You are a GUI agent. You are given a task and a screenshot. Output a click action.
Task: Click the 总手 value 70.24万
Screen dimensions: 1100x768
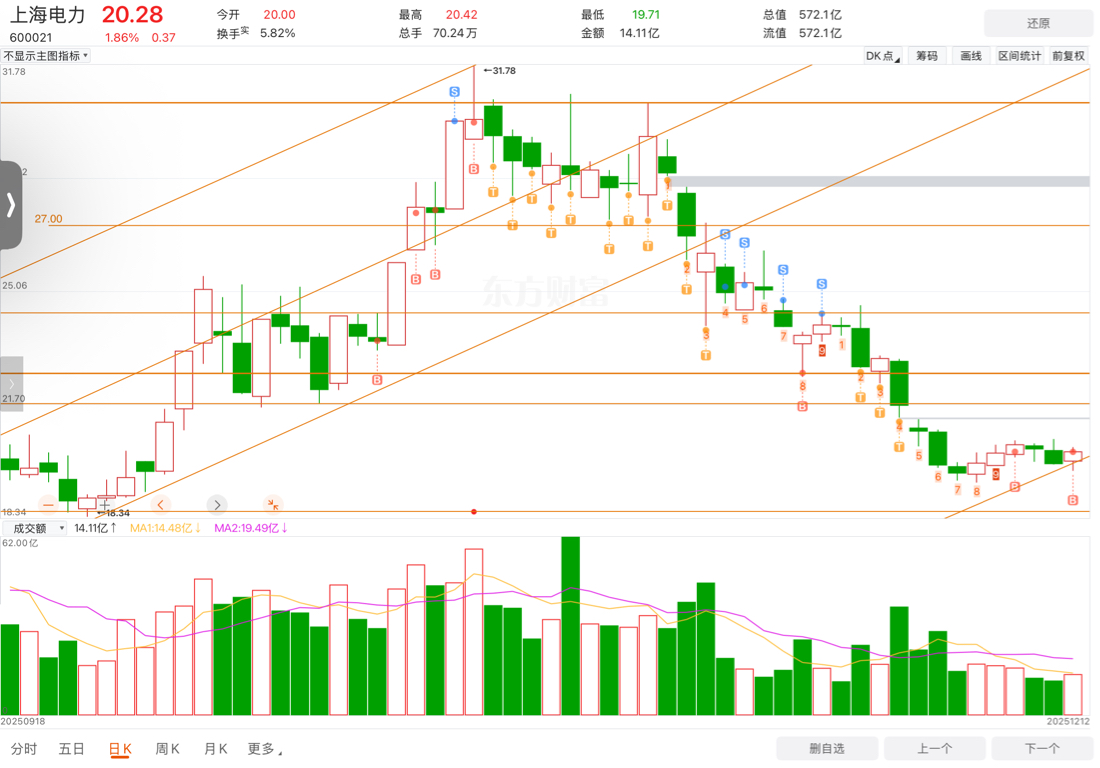(455, 33)
